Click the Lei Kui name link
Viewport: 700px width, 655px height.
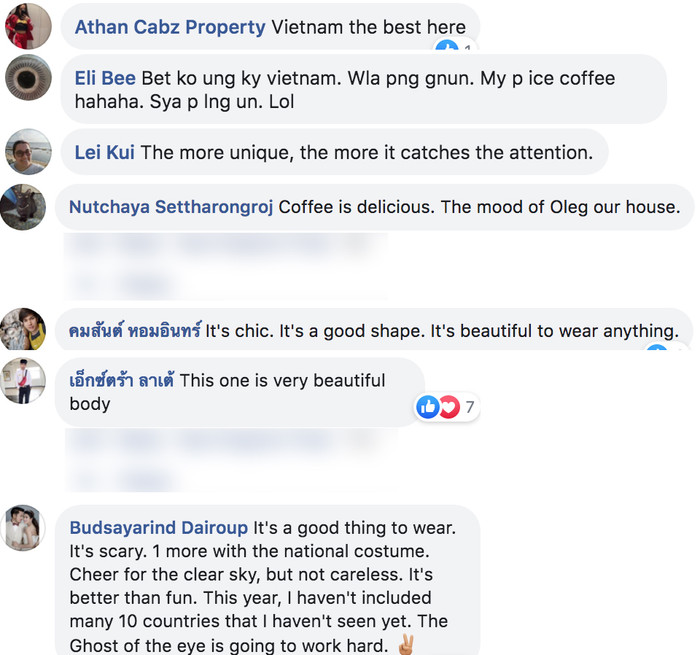click(x=105, y=153)
